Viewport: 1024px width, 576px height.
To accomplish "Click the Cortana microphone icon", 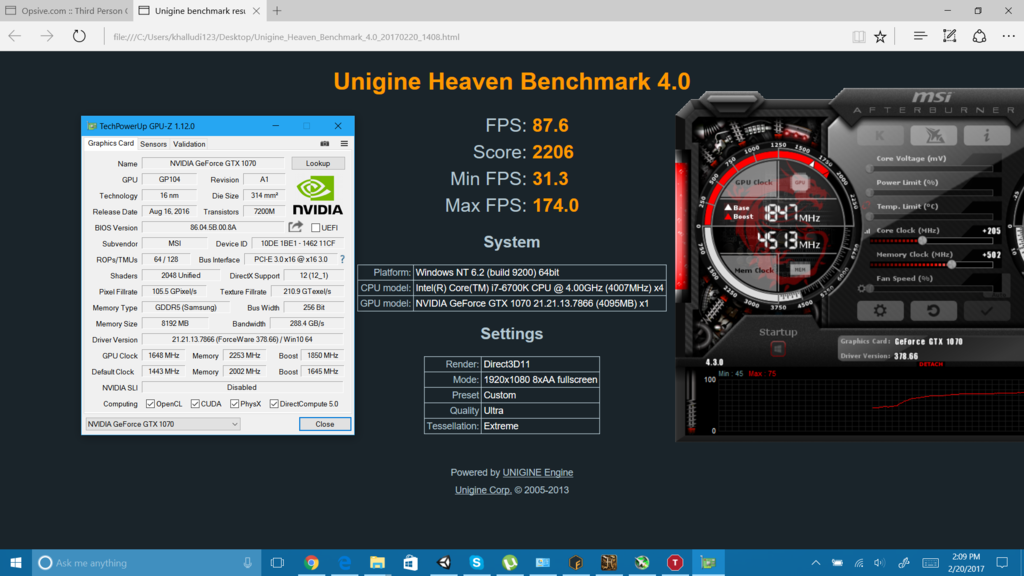I will pos(248,562).
